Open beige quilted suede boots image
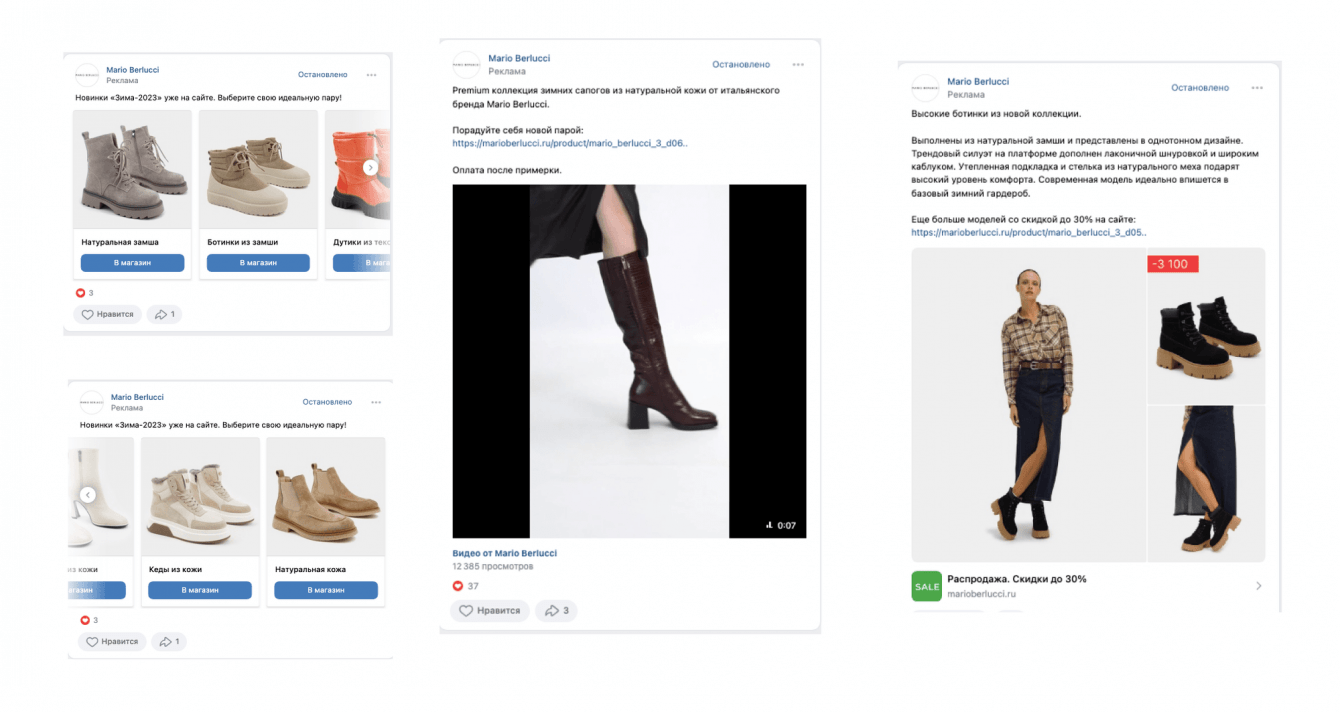Image resolution: width=1340 pixels, height=712 pixels. pyautogui.click(x=258, y=169)
